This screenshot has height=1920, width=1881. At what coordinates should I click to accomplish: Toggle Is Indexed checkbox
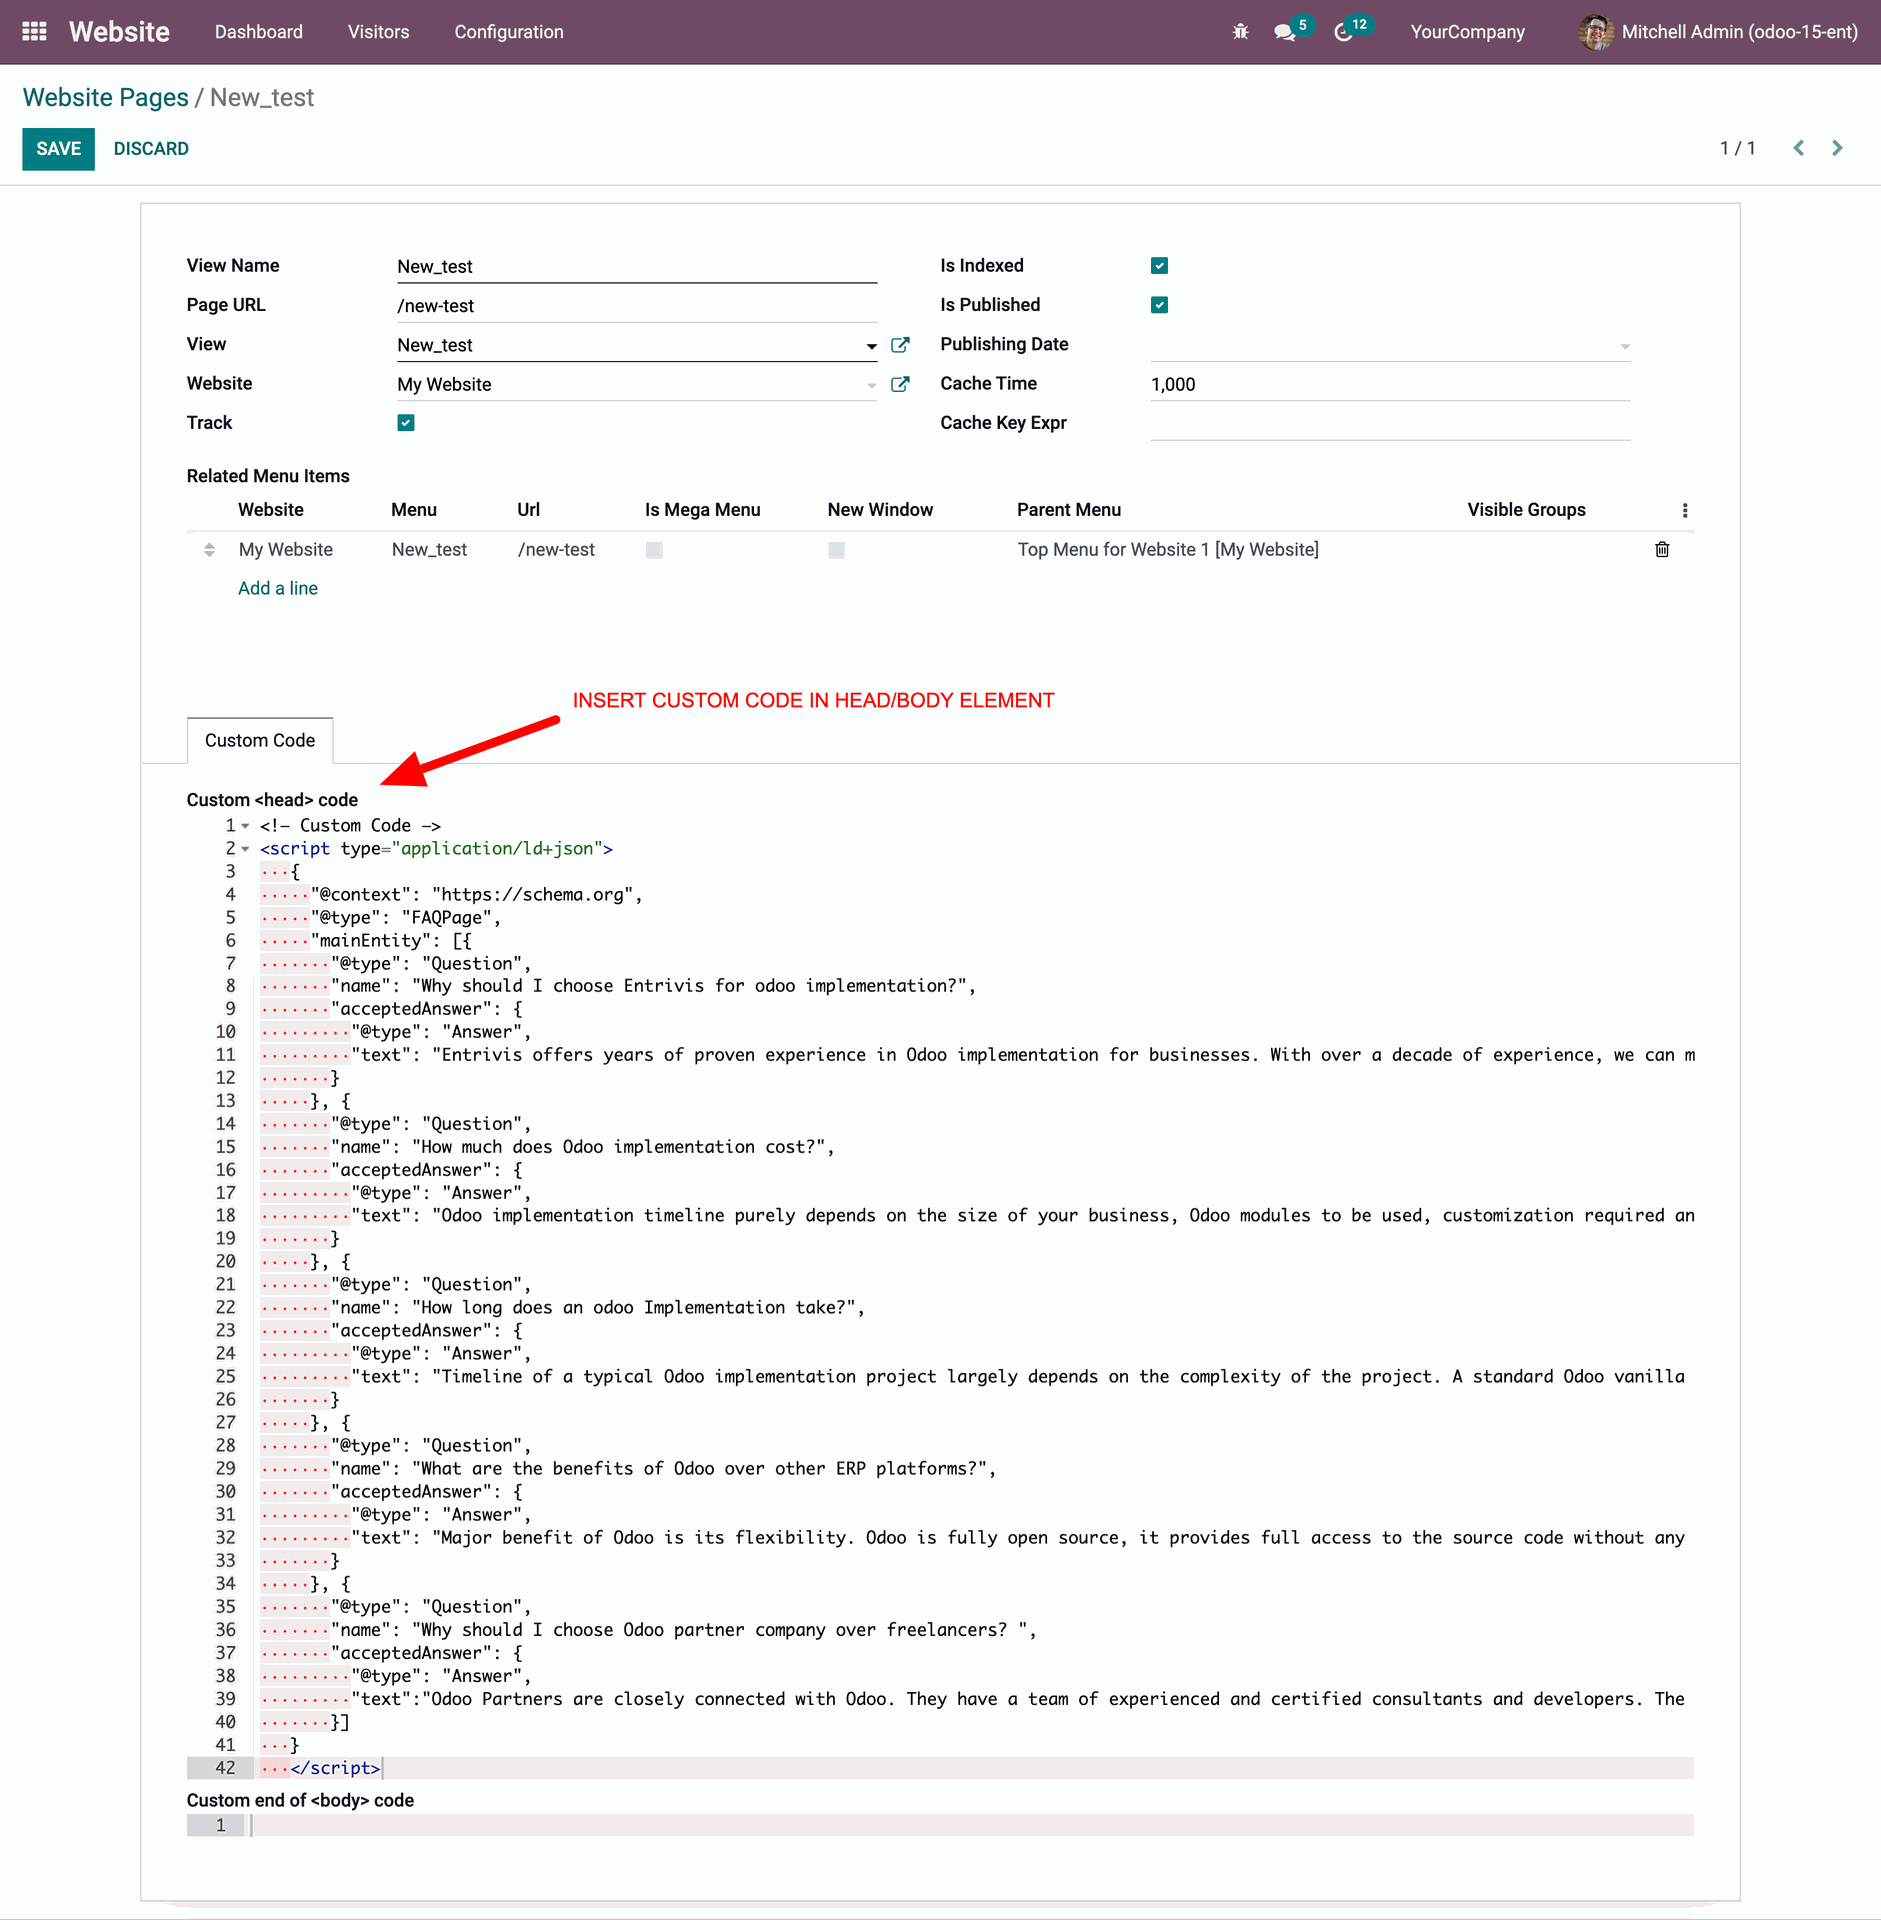[1159, 265]
